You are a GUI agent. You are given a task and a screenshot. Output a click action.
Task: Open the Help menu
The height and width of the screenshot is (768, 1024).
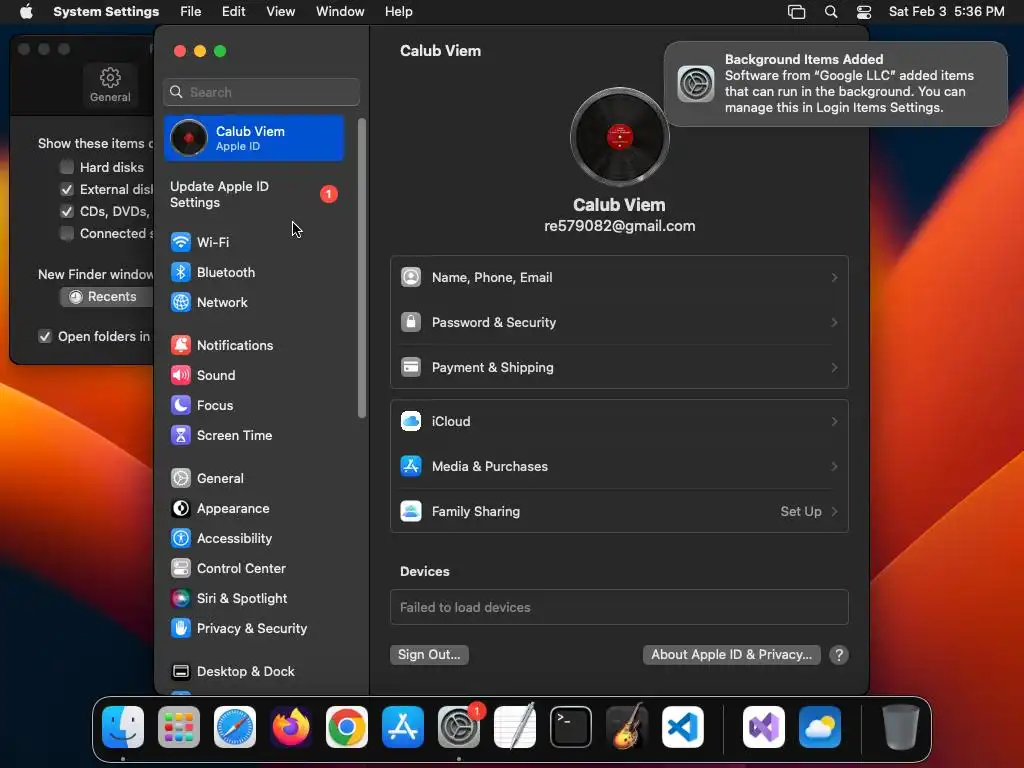(398, 11)
